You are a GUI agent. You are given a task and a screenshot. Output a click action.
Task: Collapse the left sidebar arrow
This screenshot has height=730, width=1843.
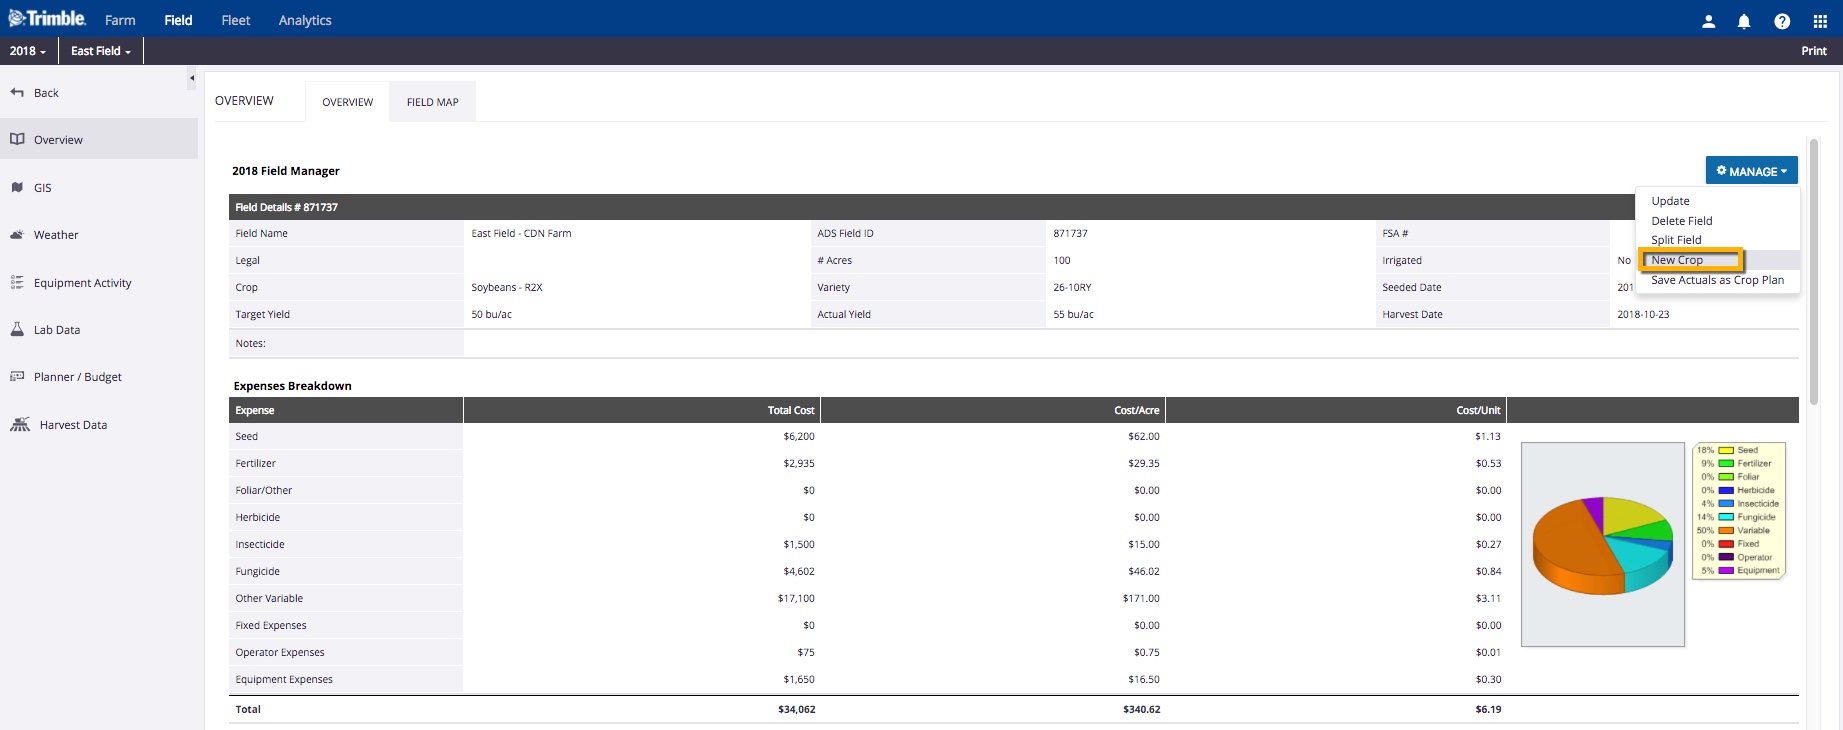tap(192, 78)
